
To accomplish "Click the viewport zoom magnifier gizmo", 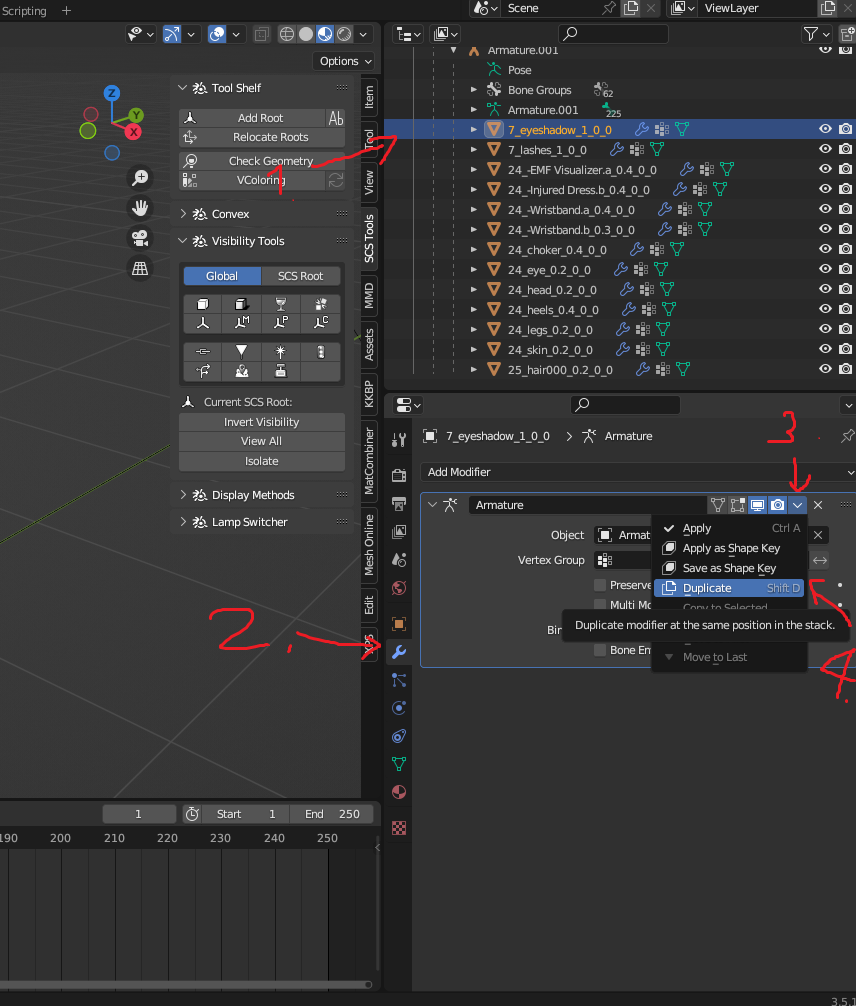I will click(140, 178).
